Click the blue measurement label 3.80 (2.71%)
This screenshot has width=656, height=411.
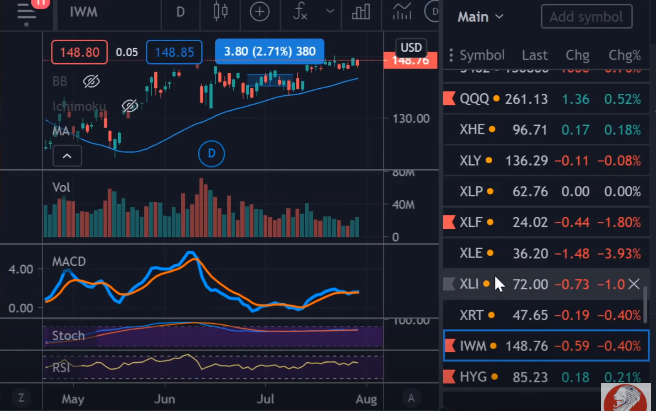pos(269,51)
